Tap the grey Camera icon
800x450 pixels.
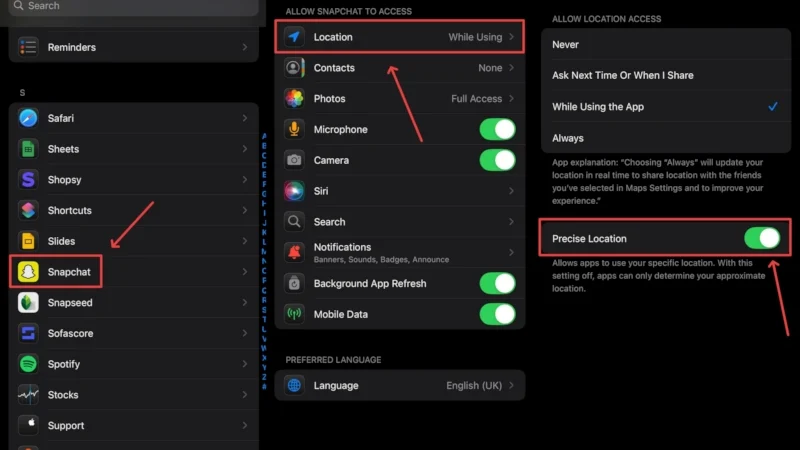294,160
